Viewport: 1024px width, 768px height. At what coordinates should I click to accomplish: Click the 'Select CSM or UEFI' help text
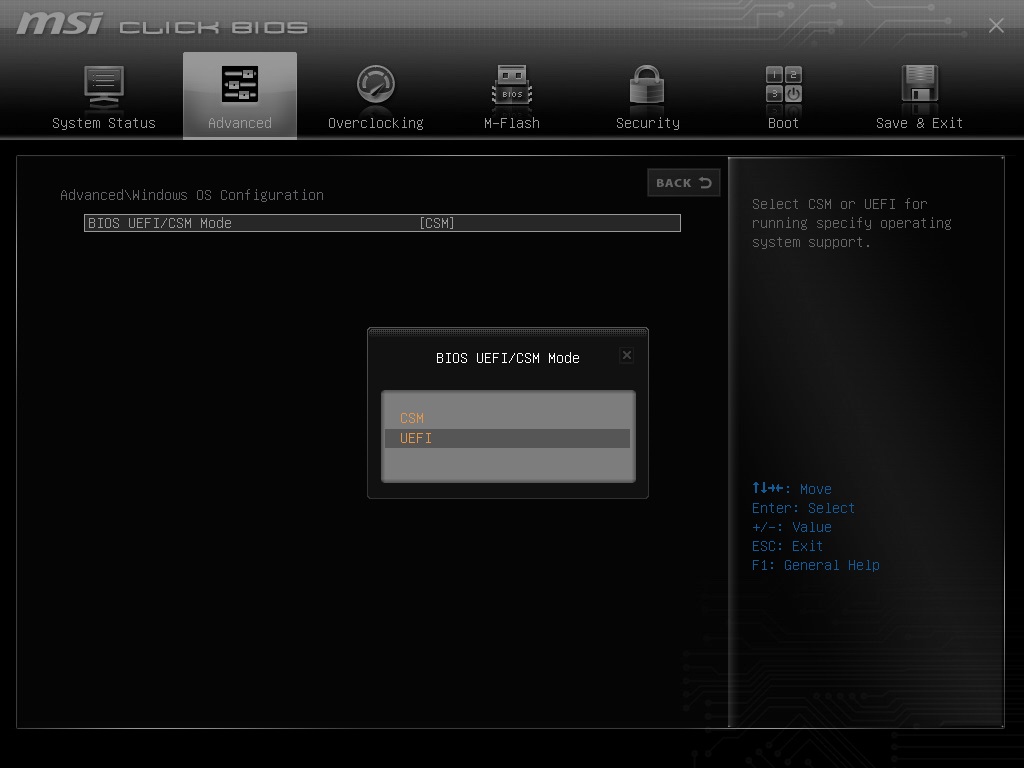click(852, 223)
